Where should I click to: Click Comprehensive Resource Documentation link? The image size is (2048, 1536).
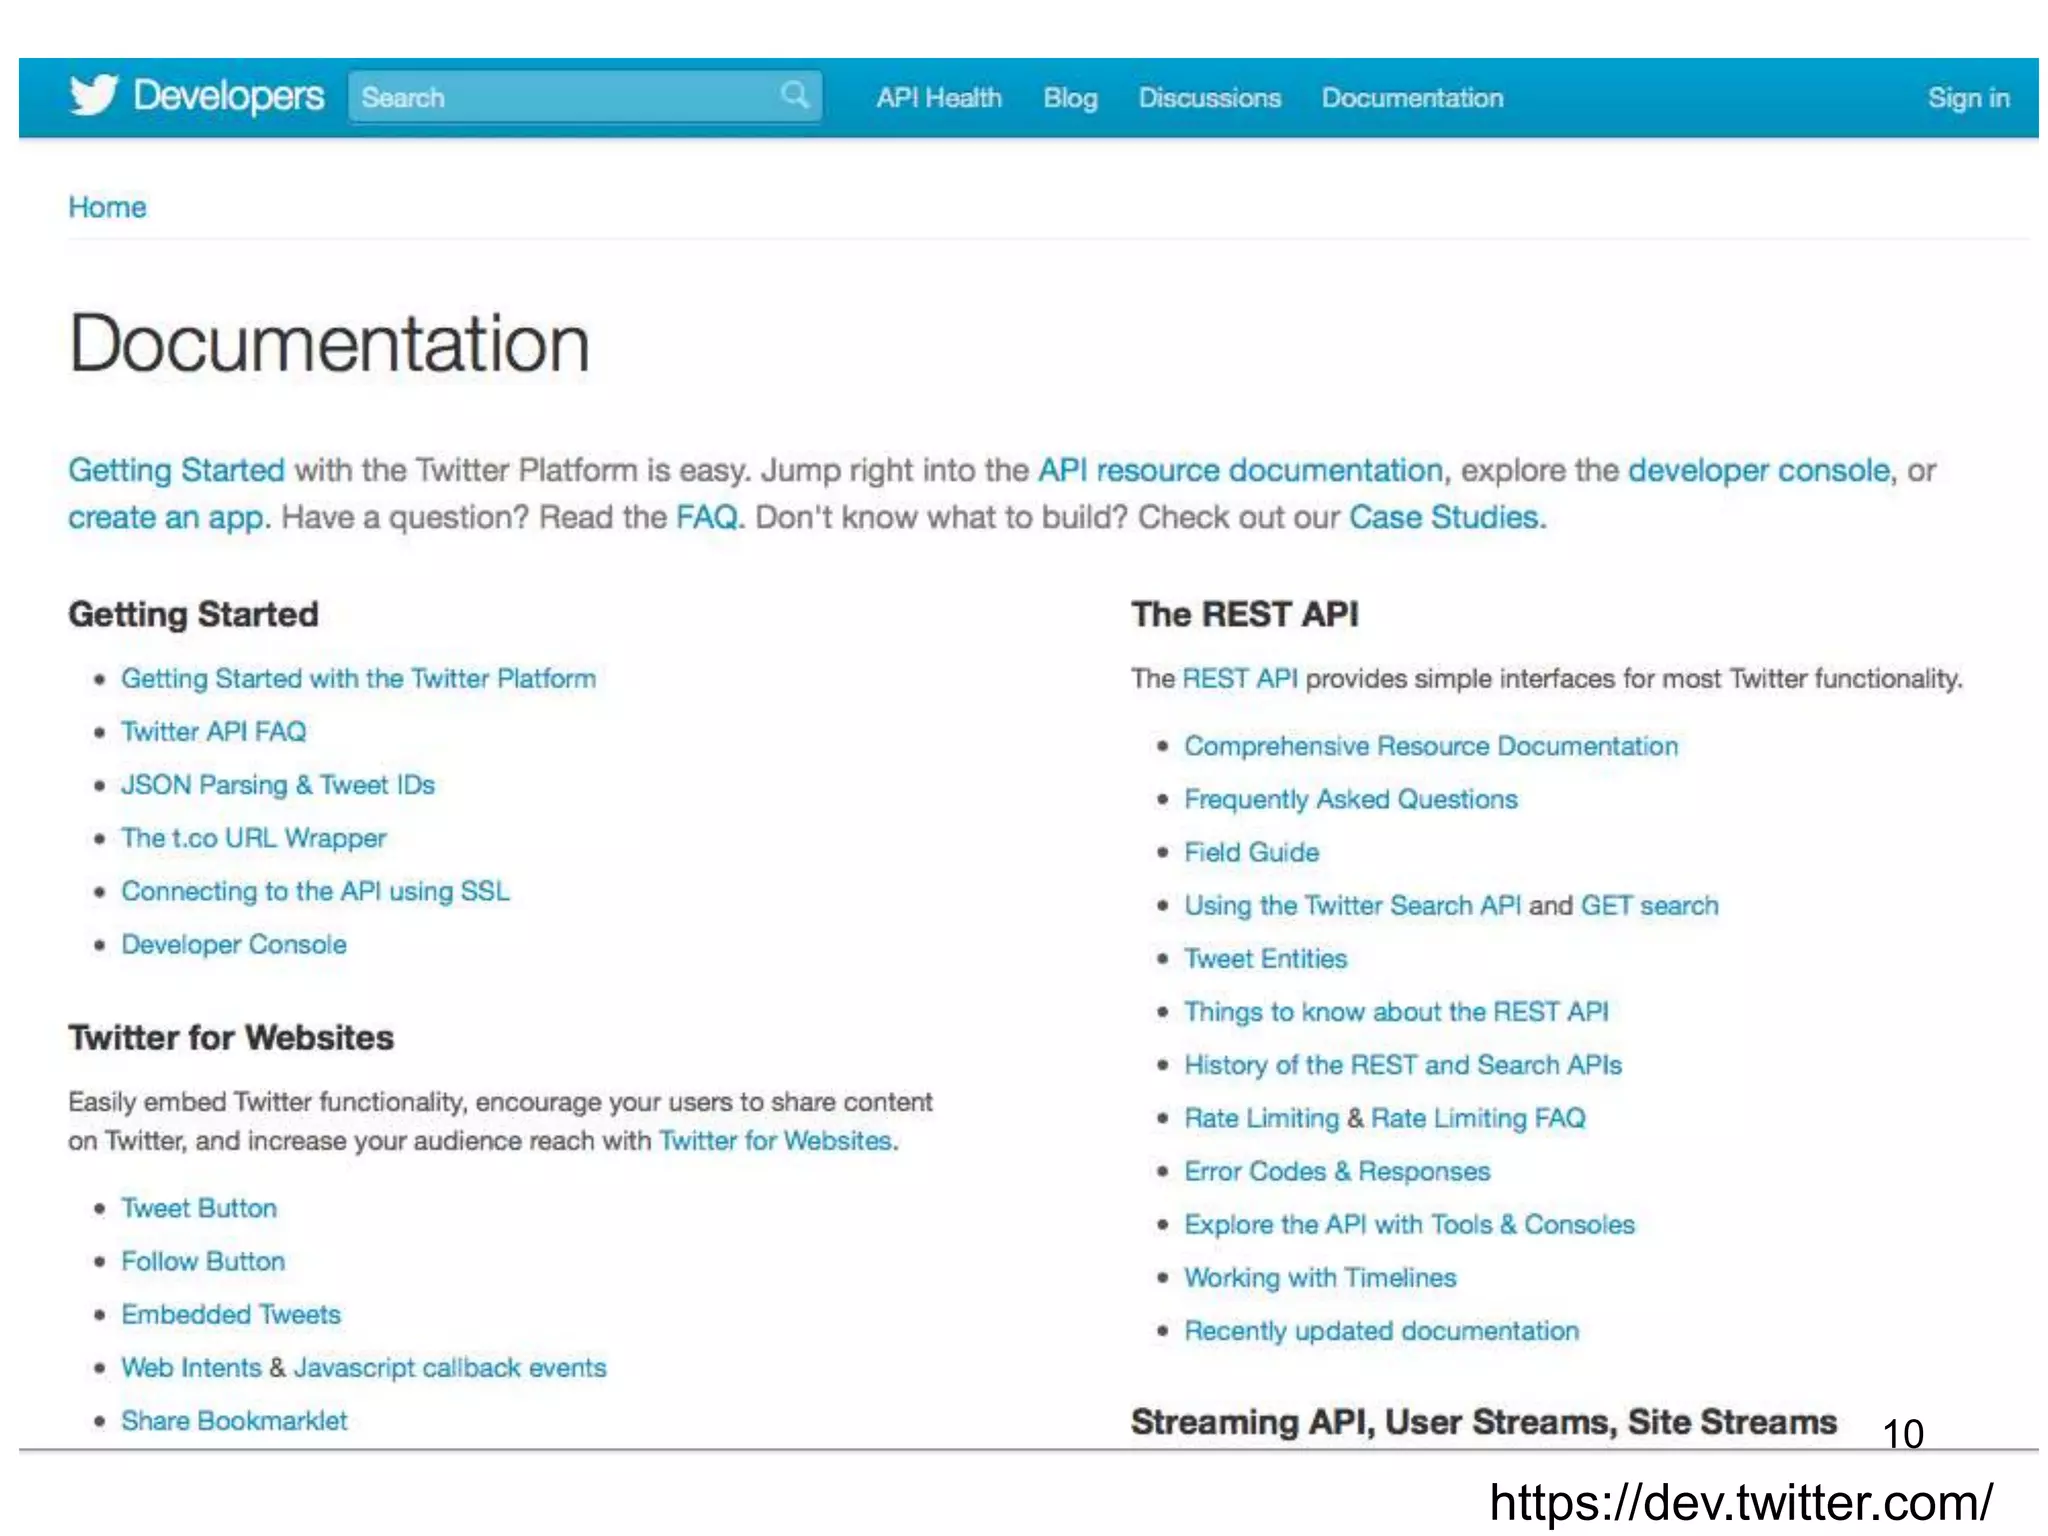[x=1430, y=746]
